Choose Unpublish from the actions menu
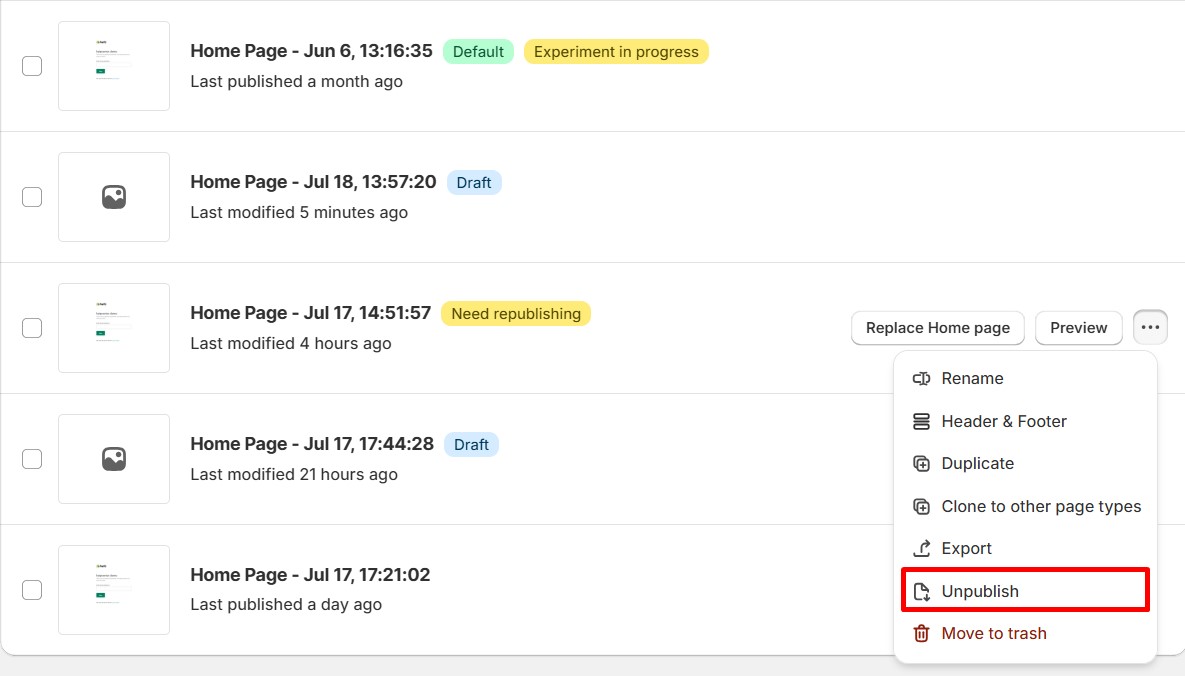Image resolution: width=1185 pixels, height=676 pixels. [x=980, y=592]
